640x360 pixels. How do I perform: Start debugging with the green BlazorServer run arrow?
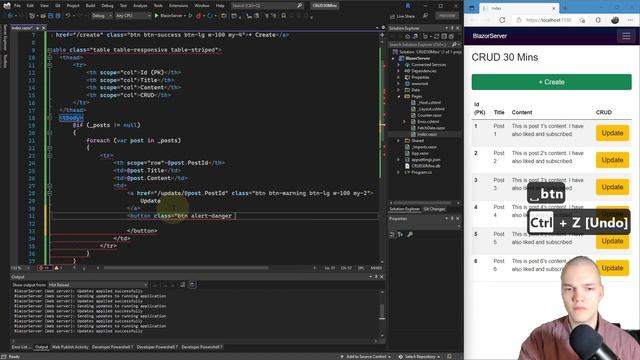tap(156, 16)
